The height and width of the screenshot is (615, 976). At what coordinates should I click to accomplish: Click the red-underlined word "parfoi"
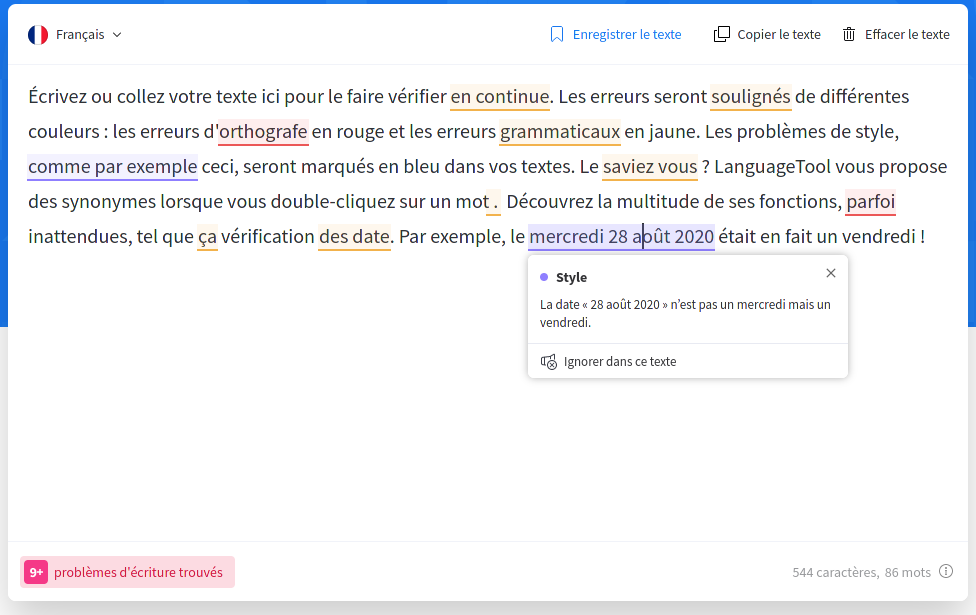point(871,201)
